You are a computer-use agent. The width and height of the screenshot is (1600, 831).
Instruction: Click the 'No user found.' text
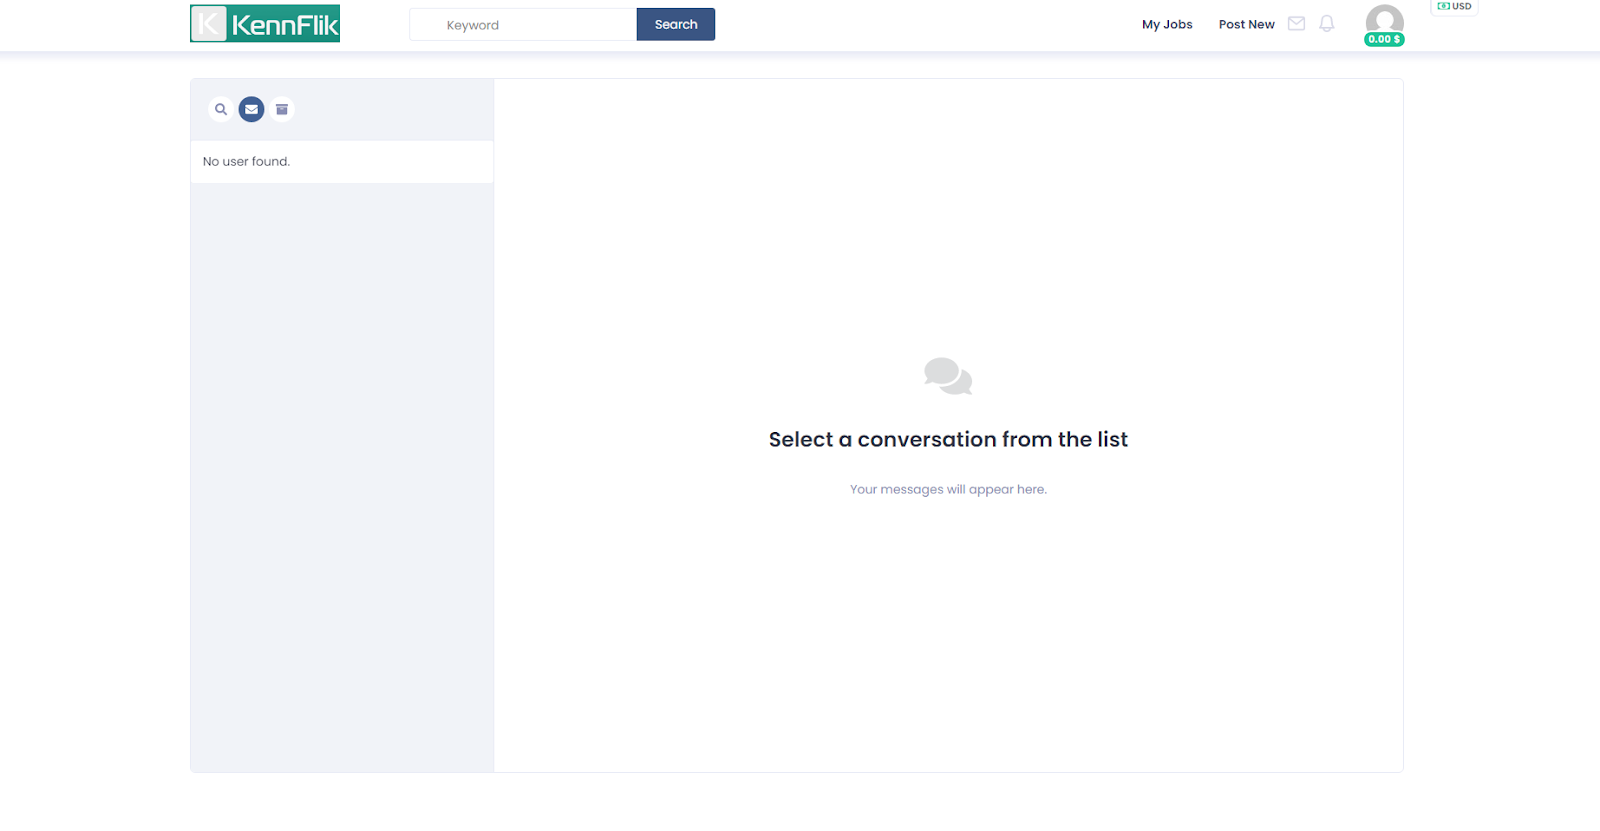point(246,161)
